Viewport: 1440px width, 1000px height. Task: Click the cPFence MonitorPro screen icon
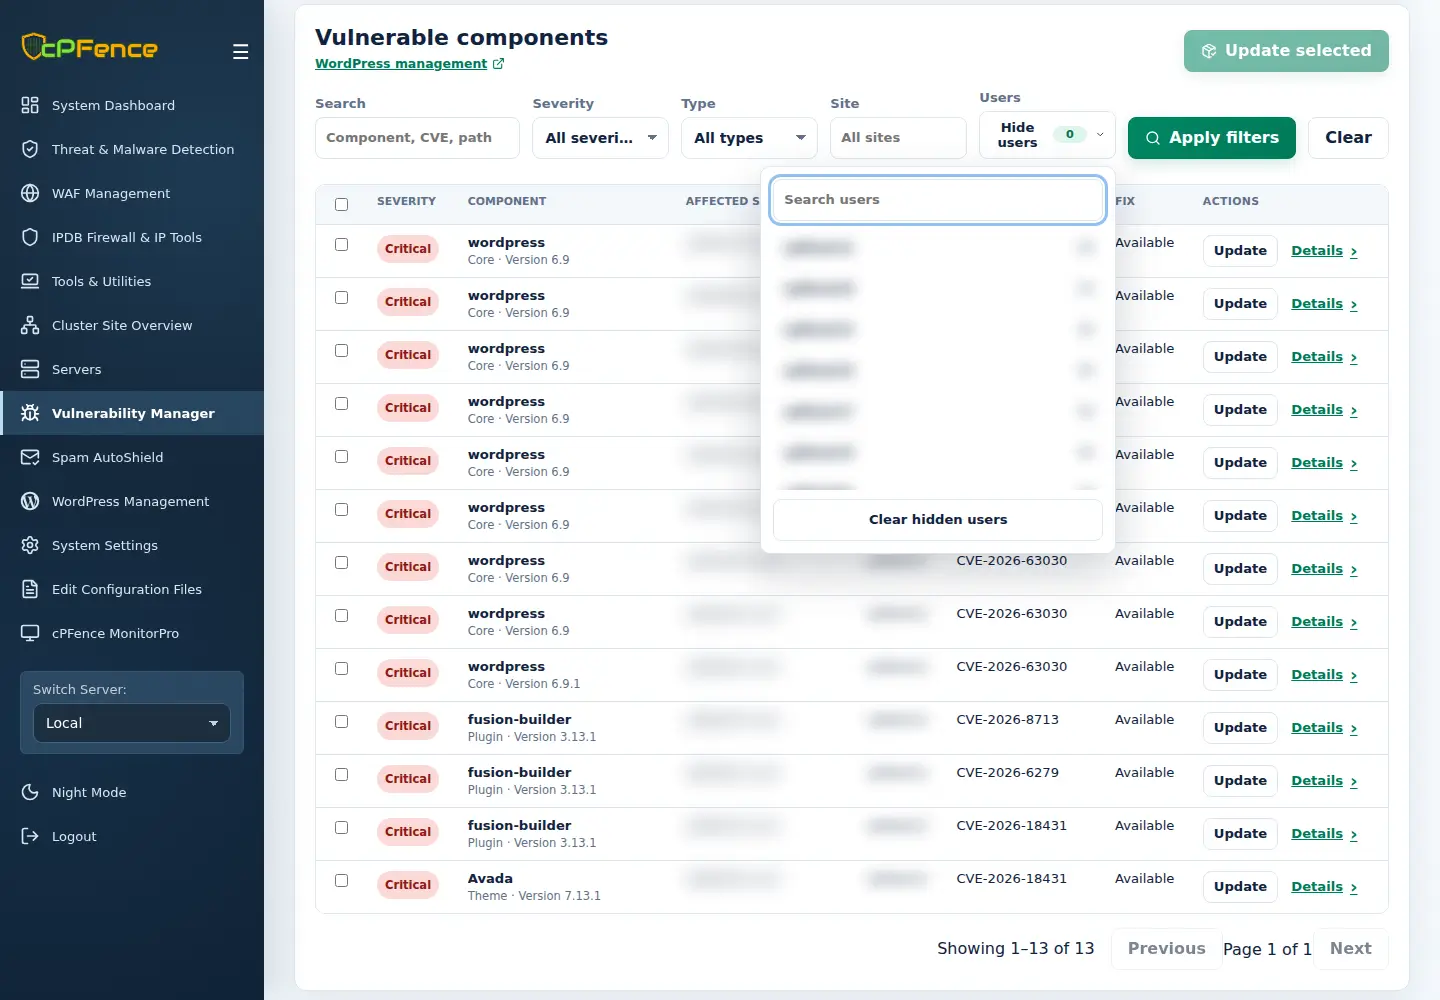(30, 633)
